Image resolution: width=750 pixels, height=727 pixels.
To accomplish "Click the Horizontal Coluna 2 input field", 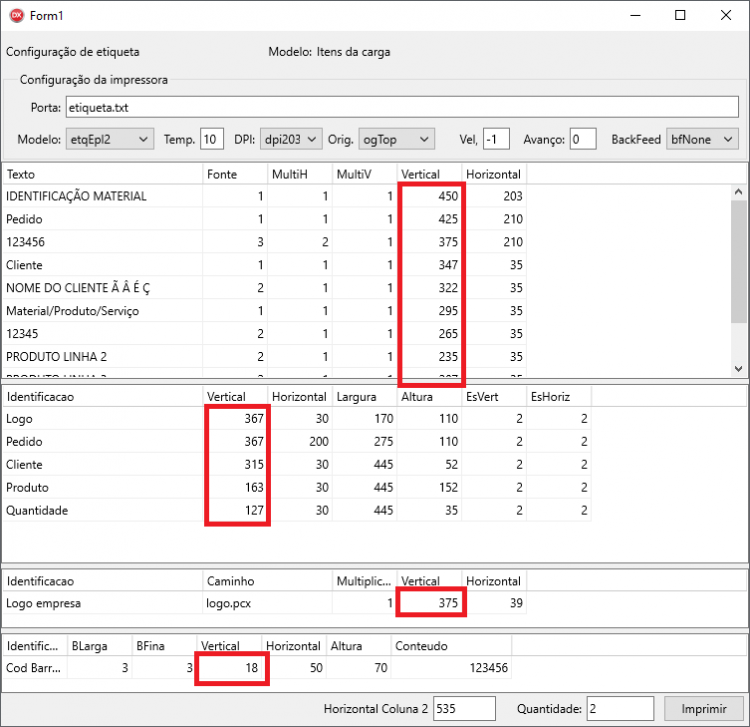I will point(464,708).
